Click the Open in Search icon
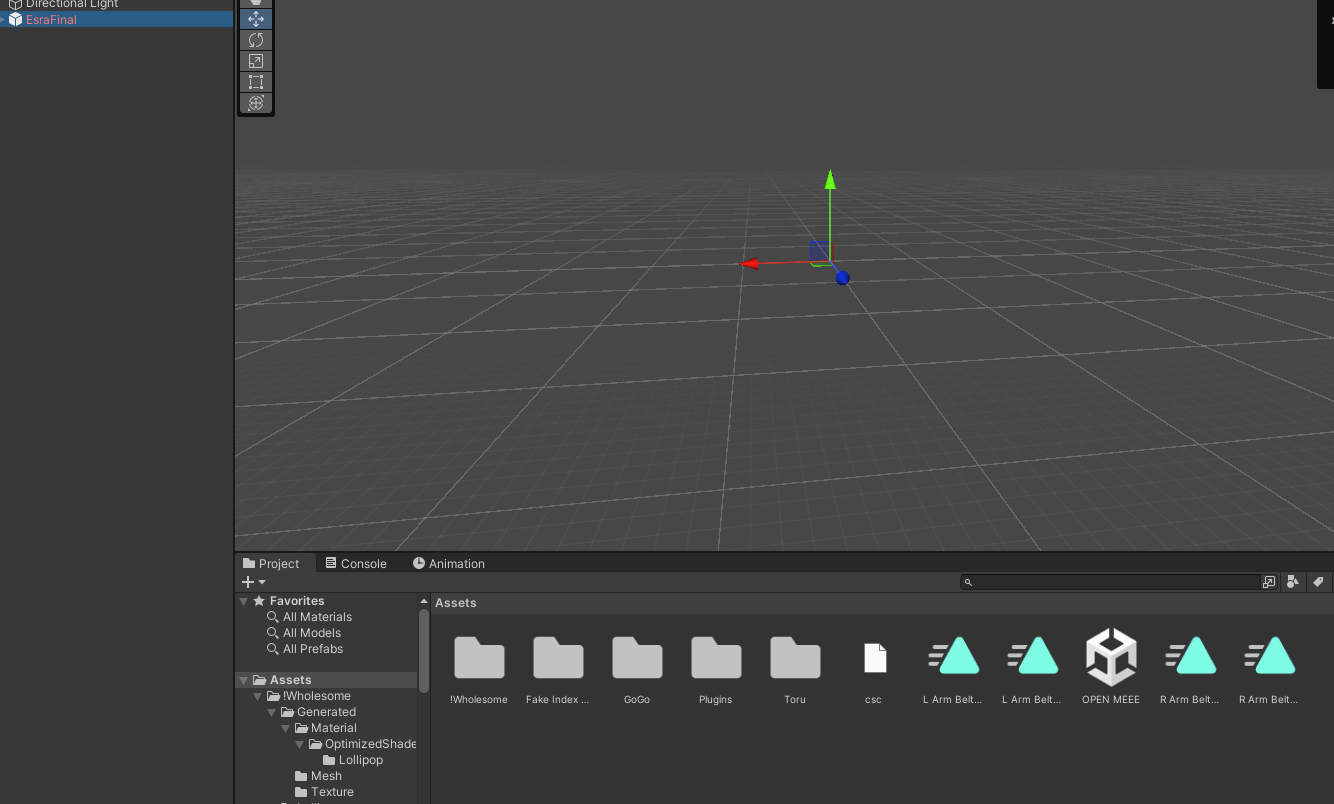The width and height of the screenshot is (1334, 804). point(1269,582)
